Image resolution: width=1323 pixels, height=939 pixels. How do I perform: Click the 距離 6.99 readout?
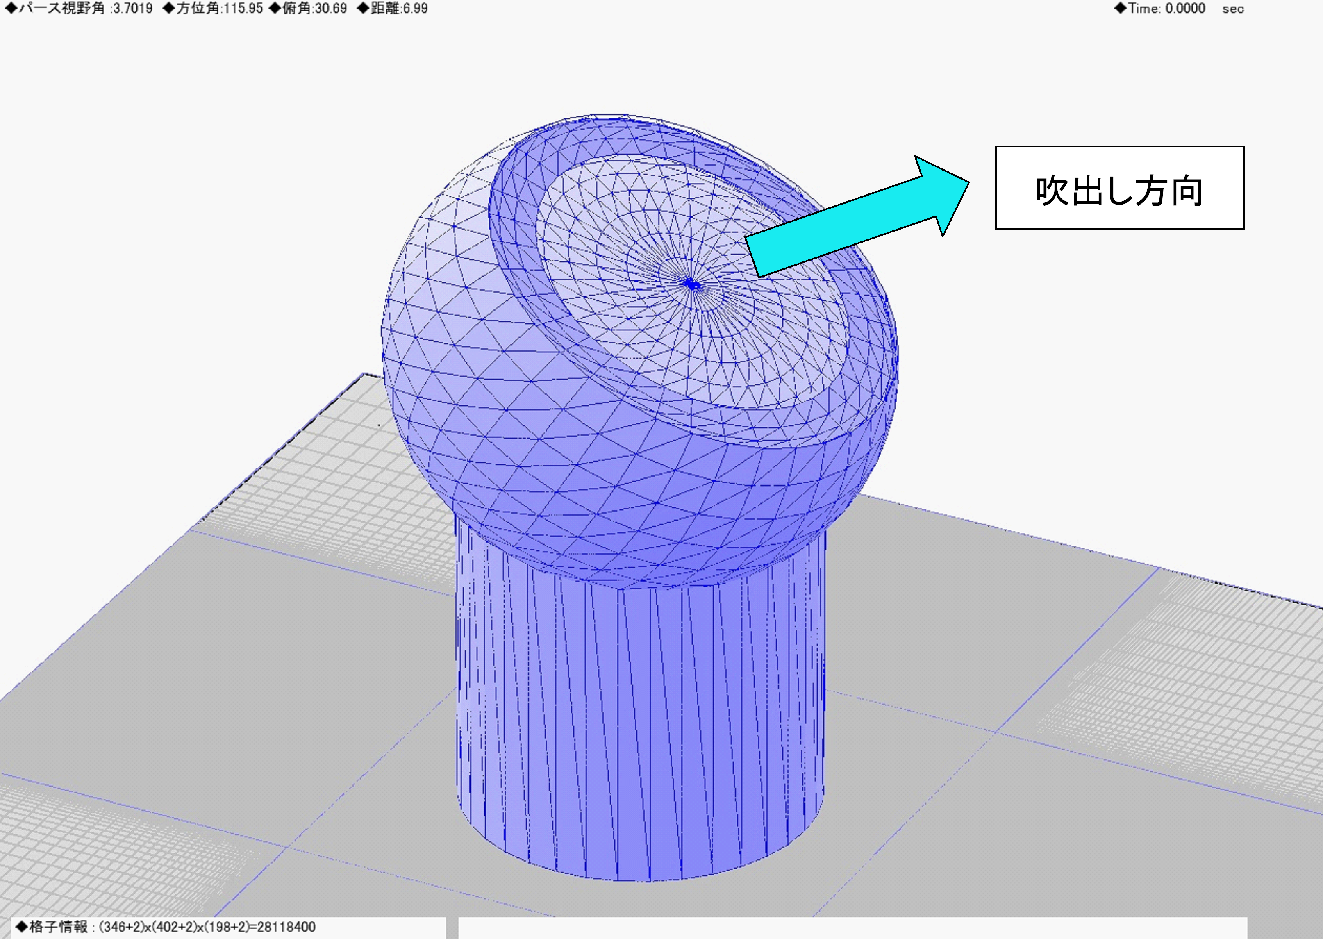click(x=392, y=8)
